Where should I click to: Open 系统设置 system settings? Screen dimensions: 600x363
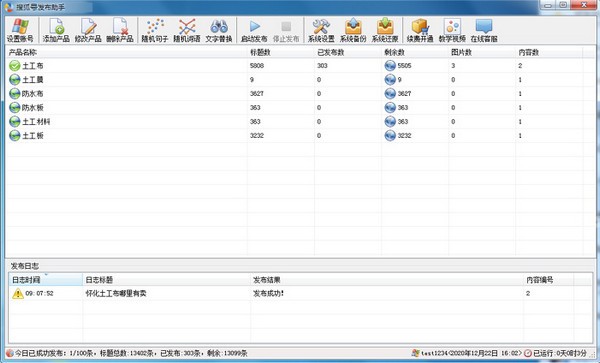[321, 30]
